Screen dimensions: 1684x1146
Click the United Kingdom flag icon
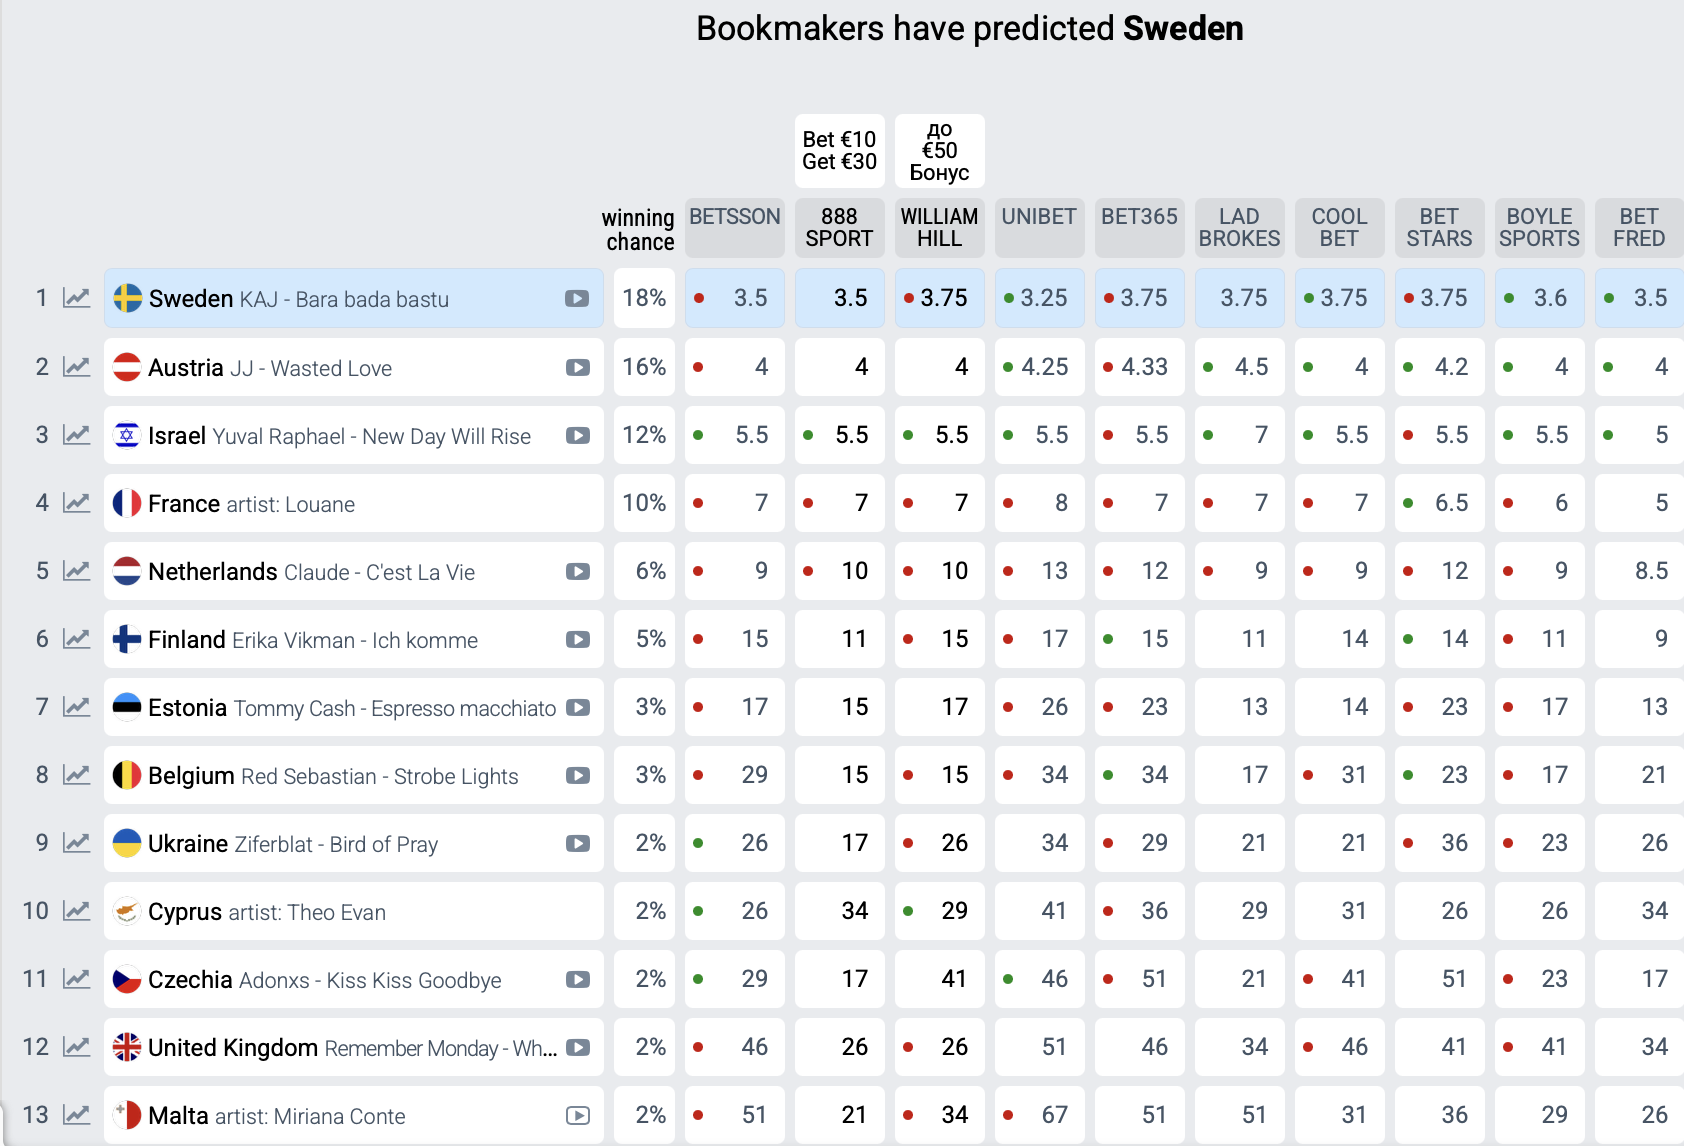tap(127, 1047)
